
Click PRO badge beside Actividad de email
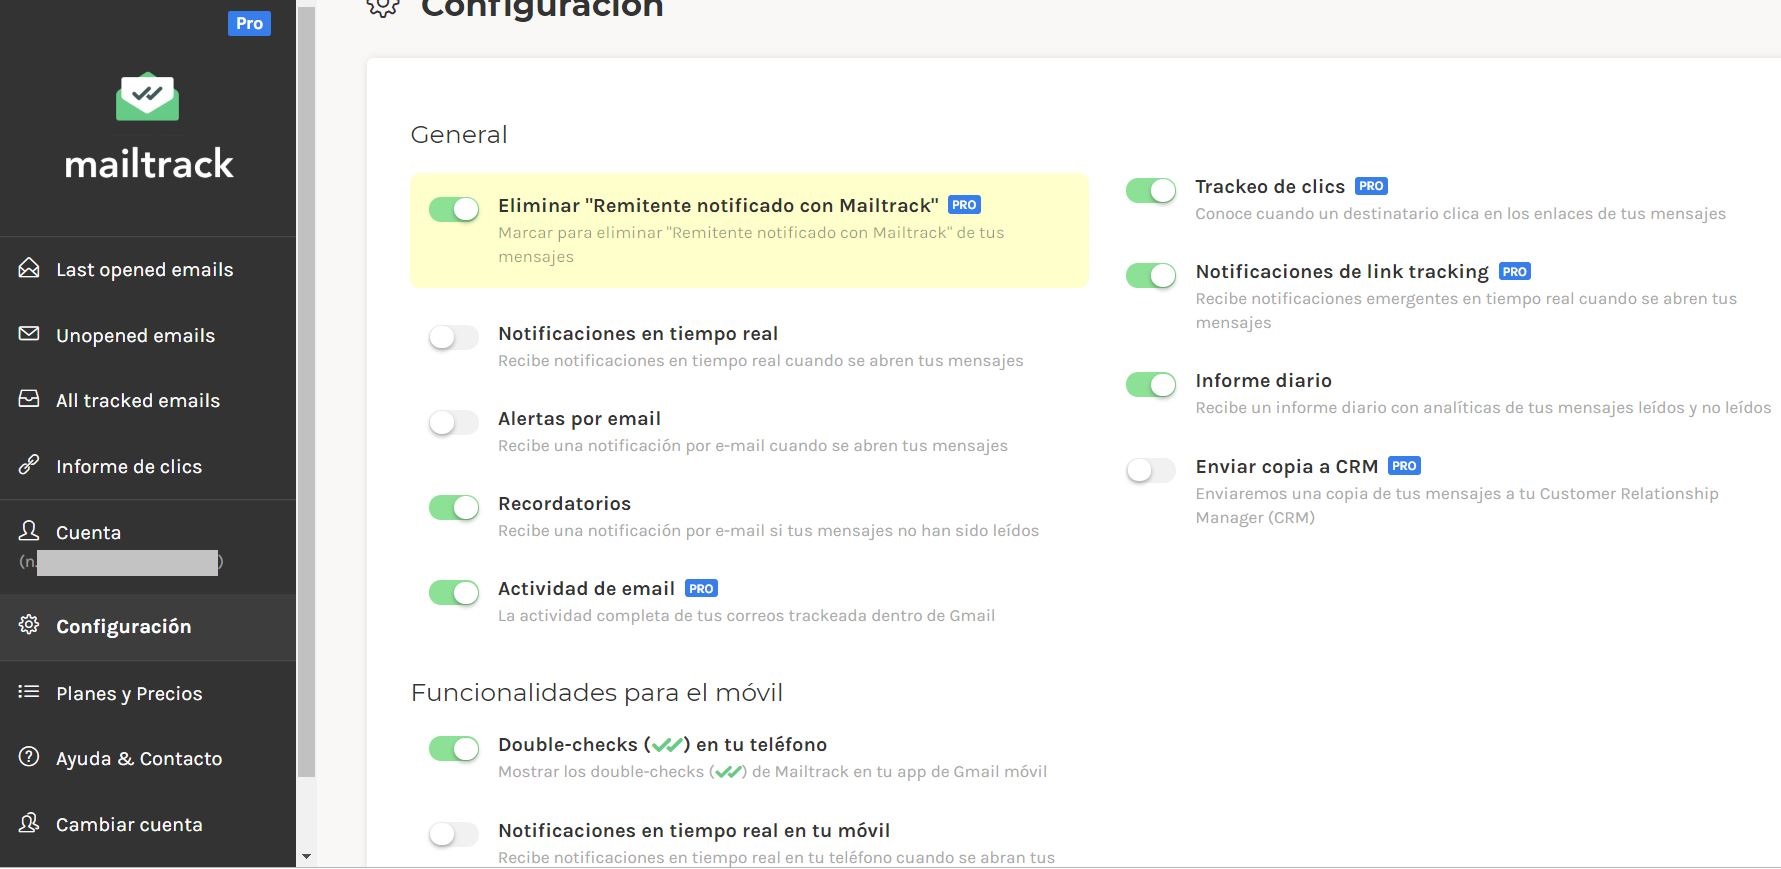click(701, 588)
